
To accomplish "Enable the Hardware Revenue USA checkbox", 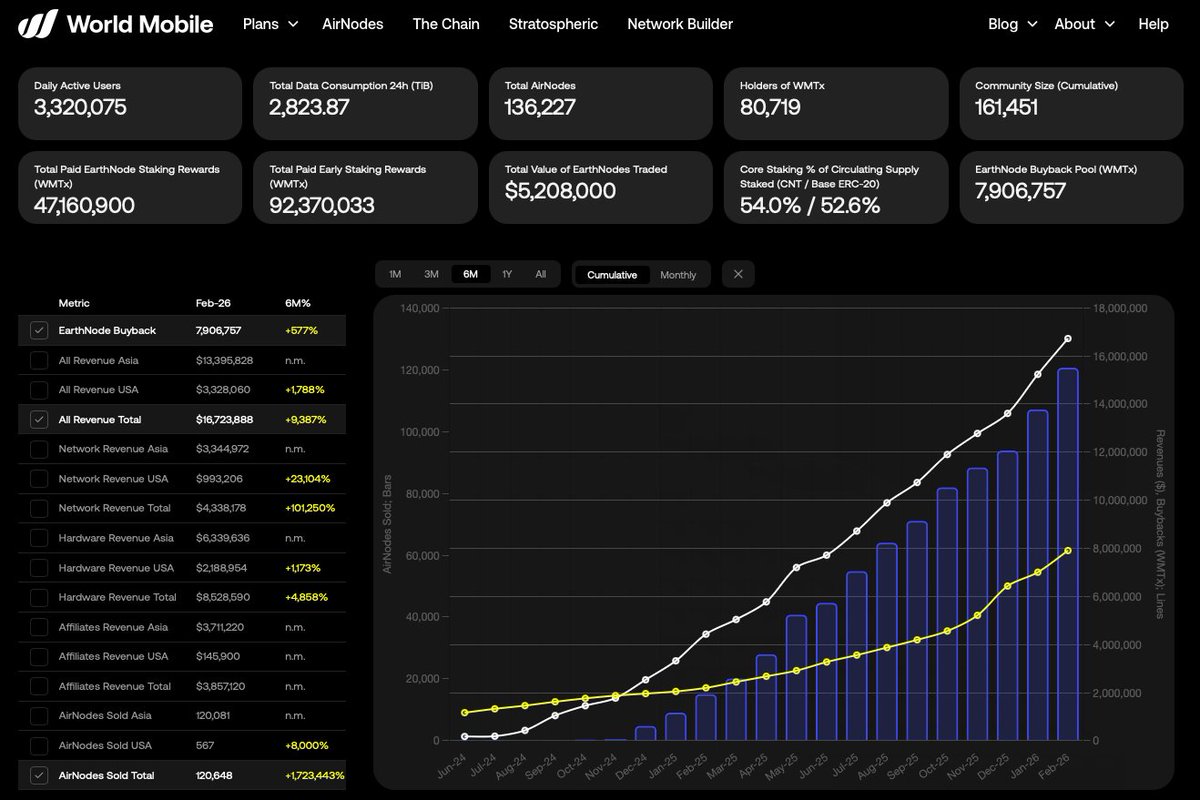I will point(40,567).
